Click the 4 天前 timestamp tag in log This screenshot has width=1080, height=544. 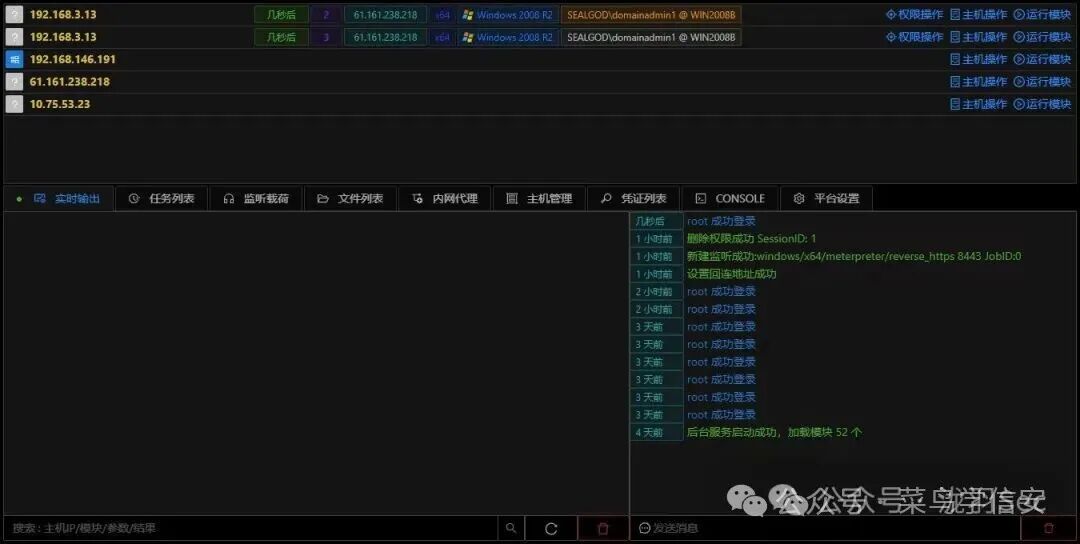656,432
